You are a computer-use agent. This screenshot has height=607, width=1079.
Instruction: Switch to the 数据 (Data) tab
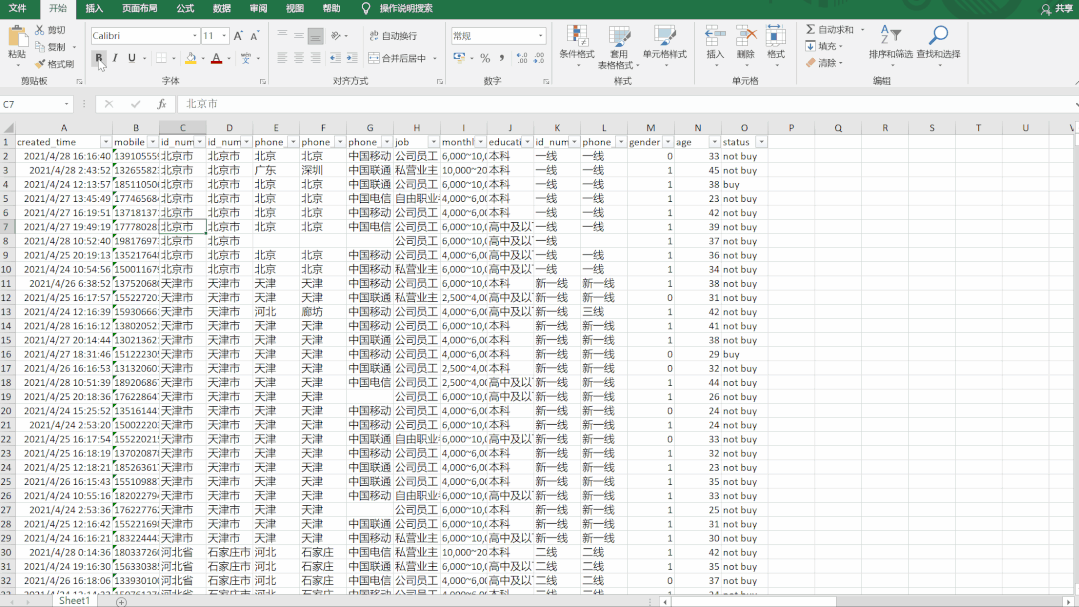pos(222,8)
